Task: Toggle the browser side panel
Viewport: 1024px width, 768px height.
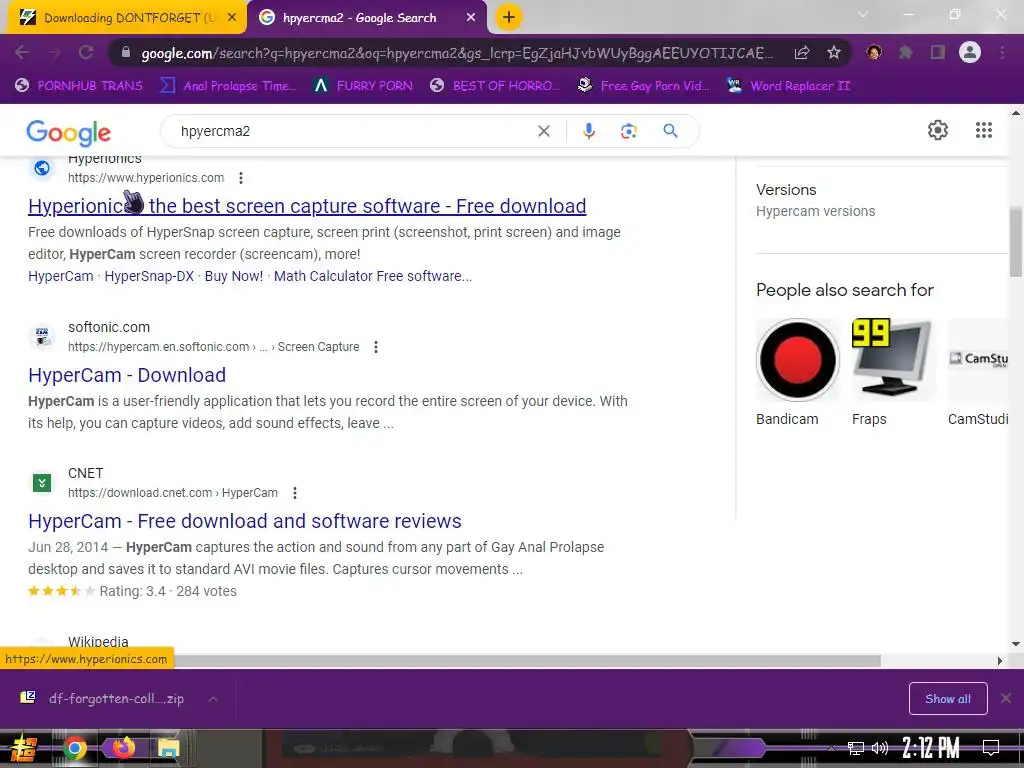Action: tap(938, 52)
